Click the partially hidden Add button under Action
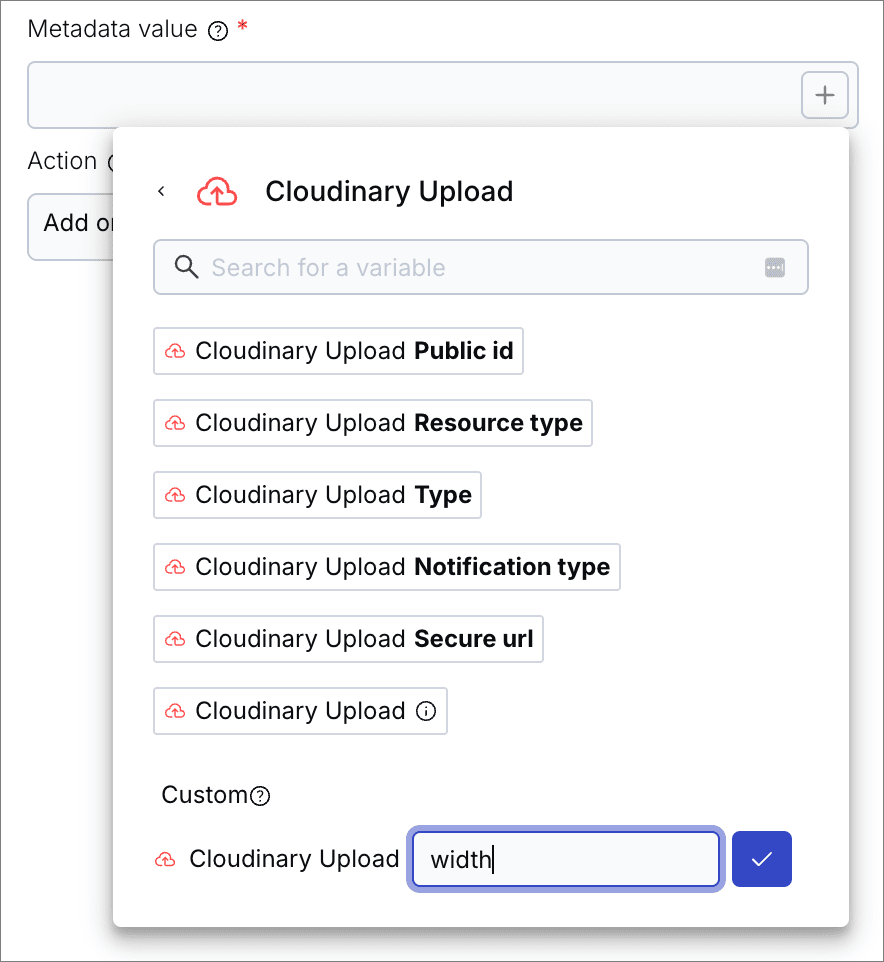This screenshot has width=884, height=962. (71, 226)
